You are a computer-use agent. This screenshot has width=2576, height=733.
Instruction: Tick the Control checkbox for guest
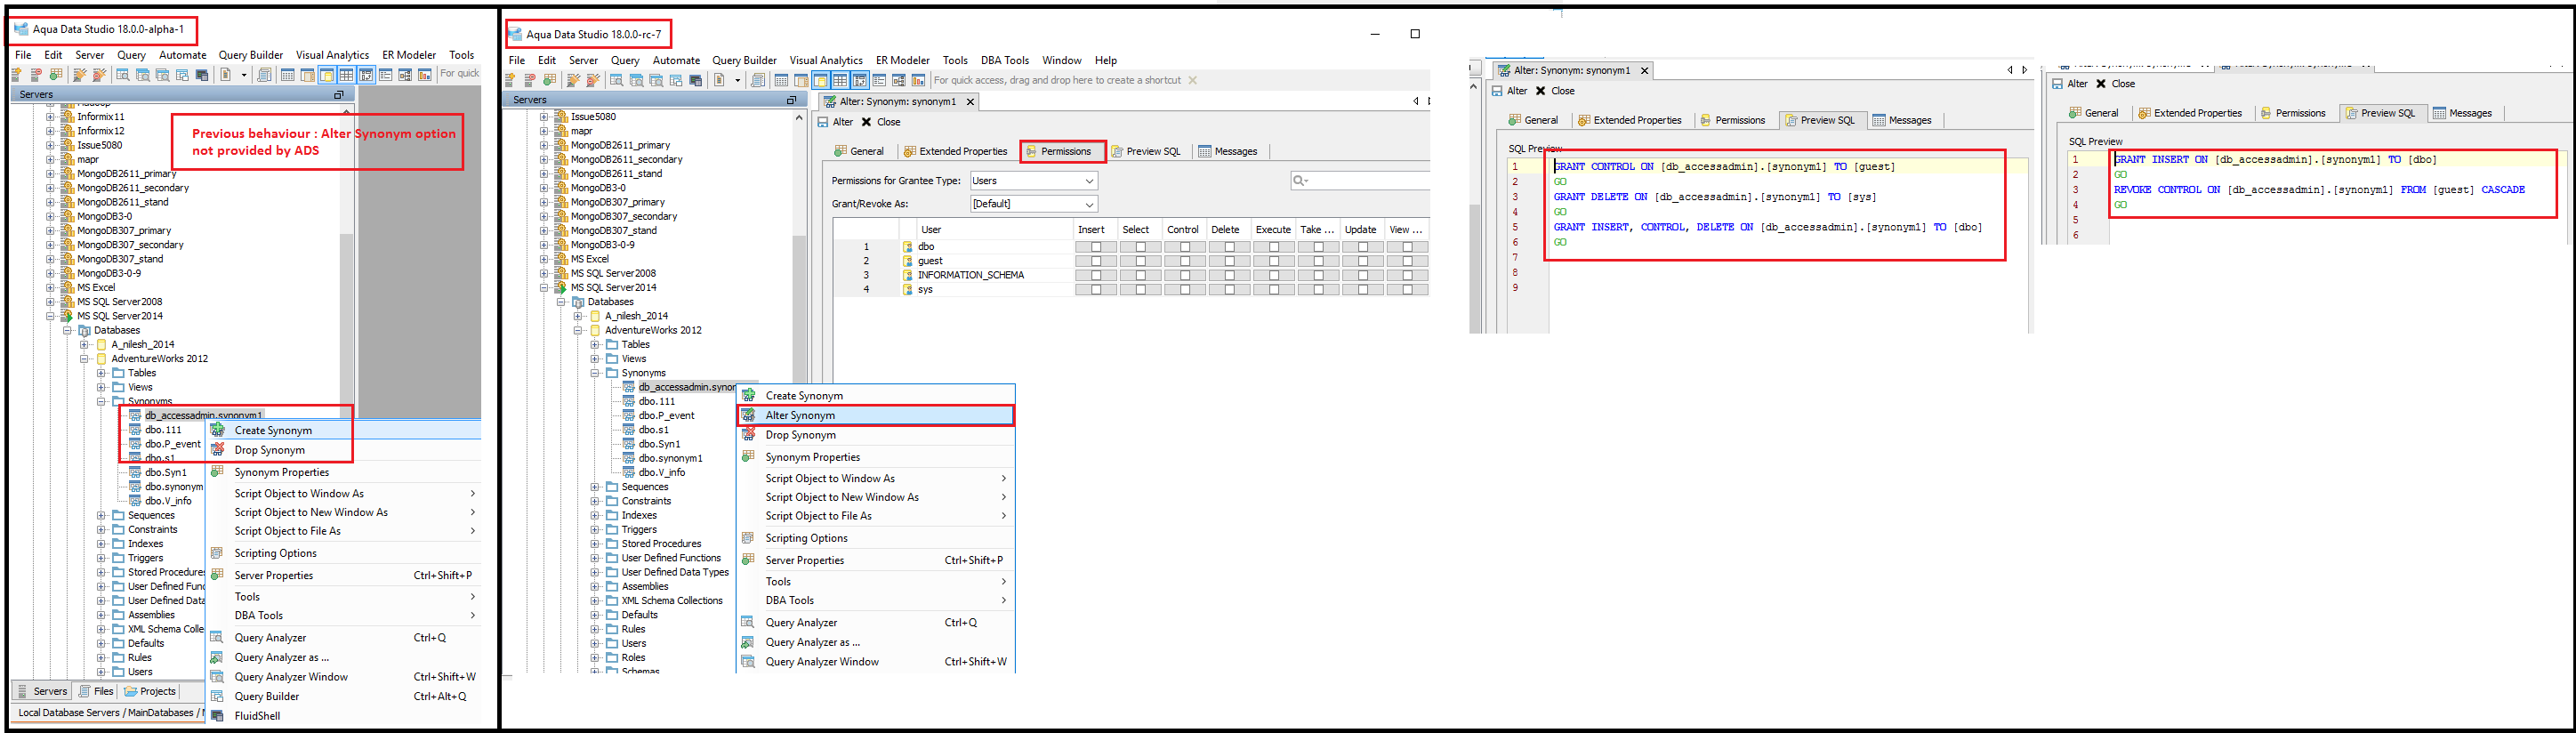[1185, 261]
